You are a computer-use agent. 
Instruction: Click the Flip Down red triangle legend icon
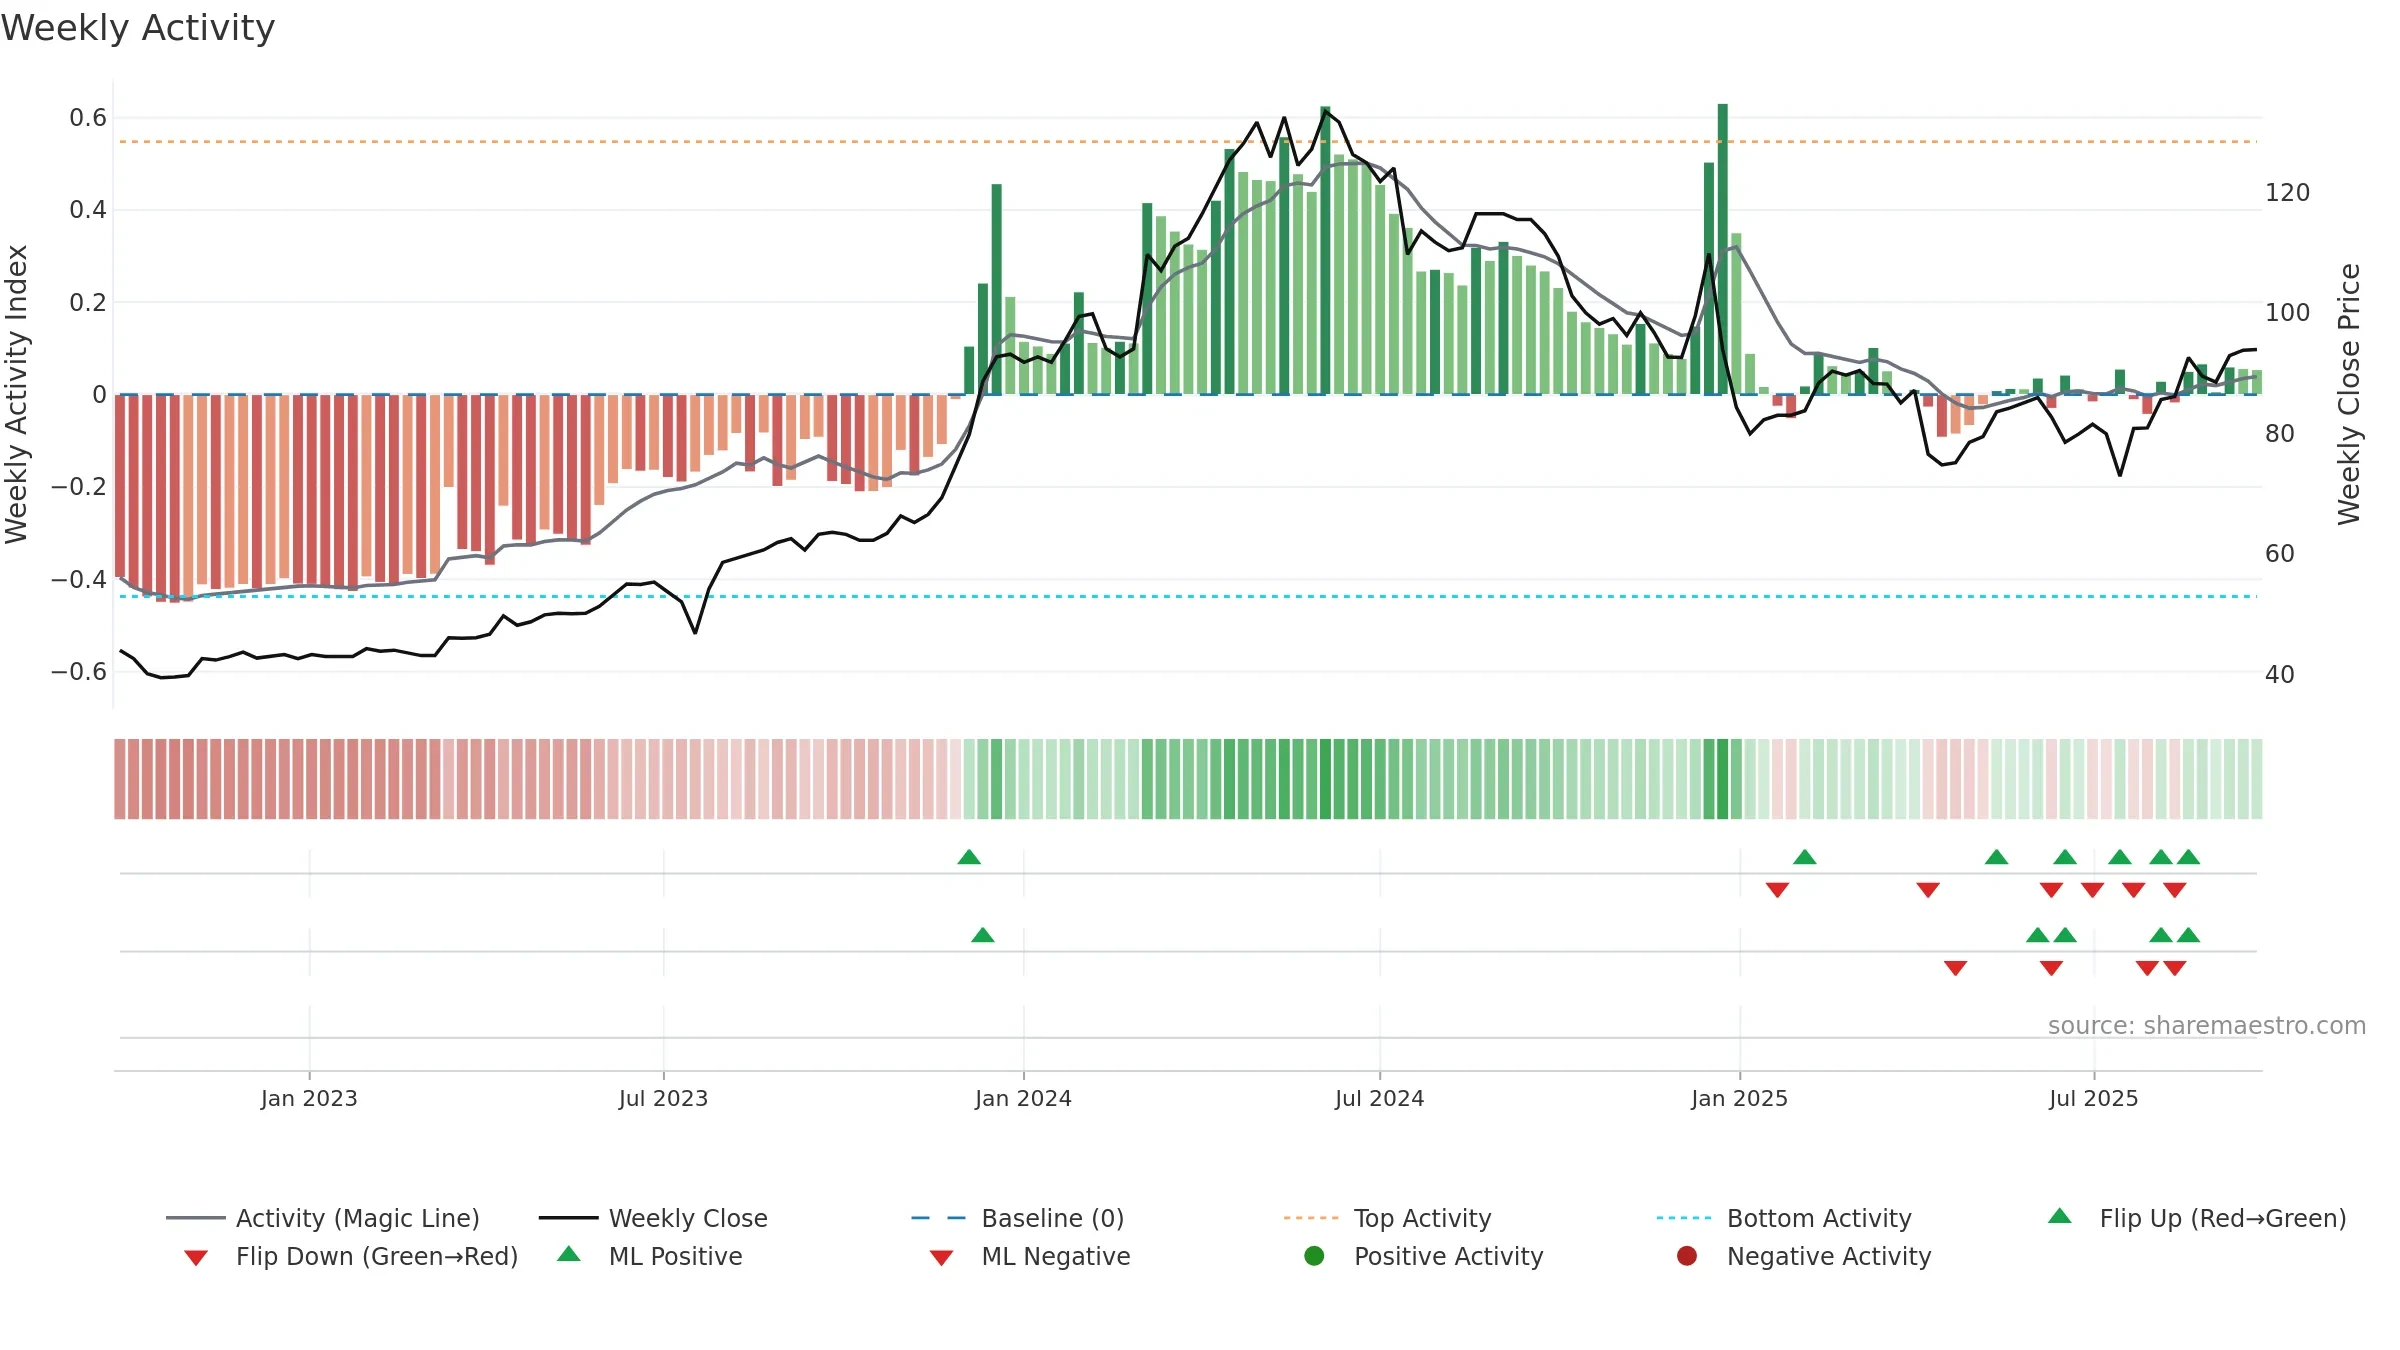pos(196,1258)
